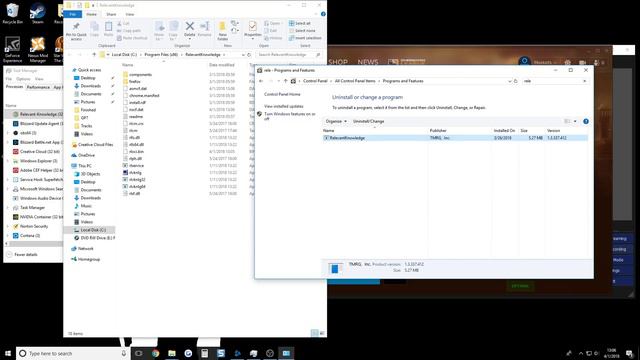Expand the obs64 process in Task Manager
Screen dimensions: 640x360
coord(7,133)
